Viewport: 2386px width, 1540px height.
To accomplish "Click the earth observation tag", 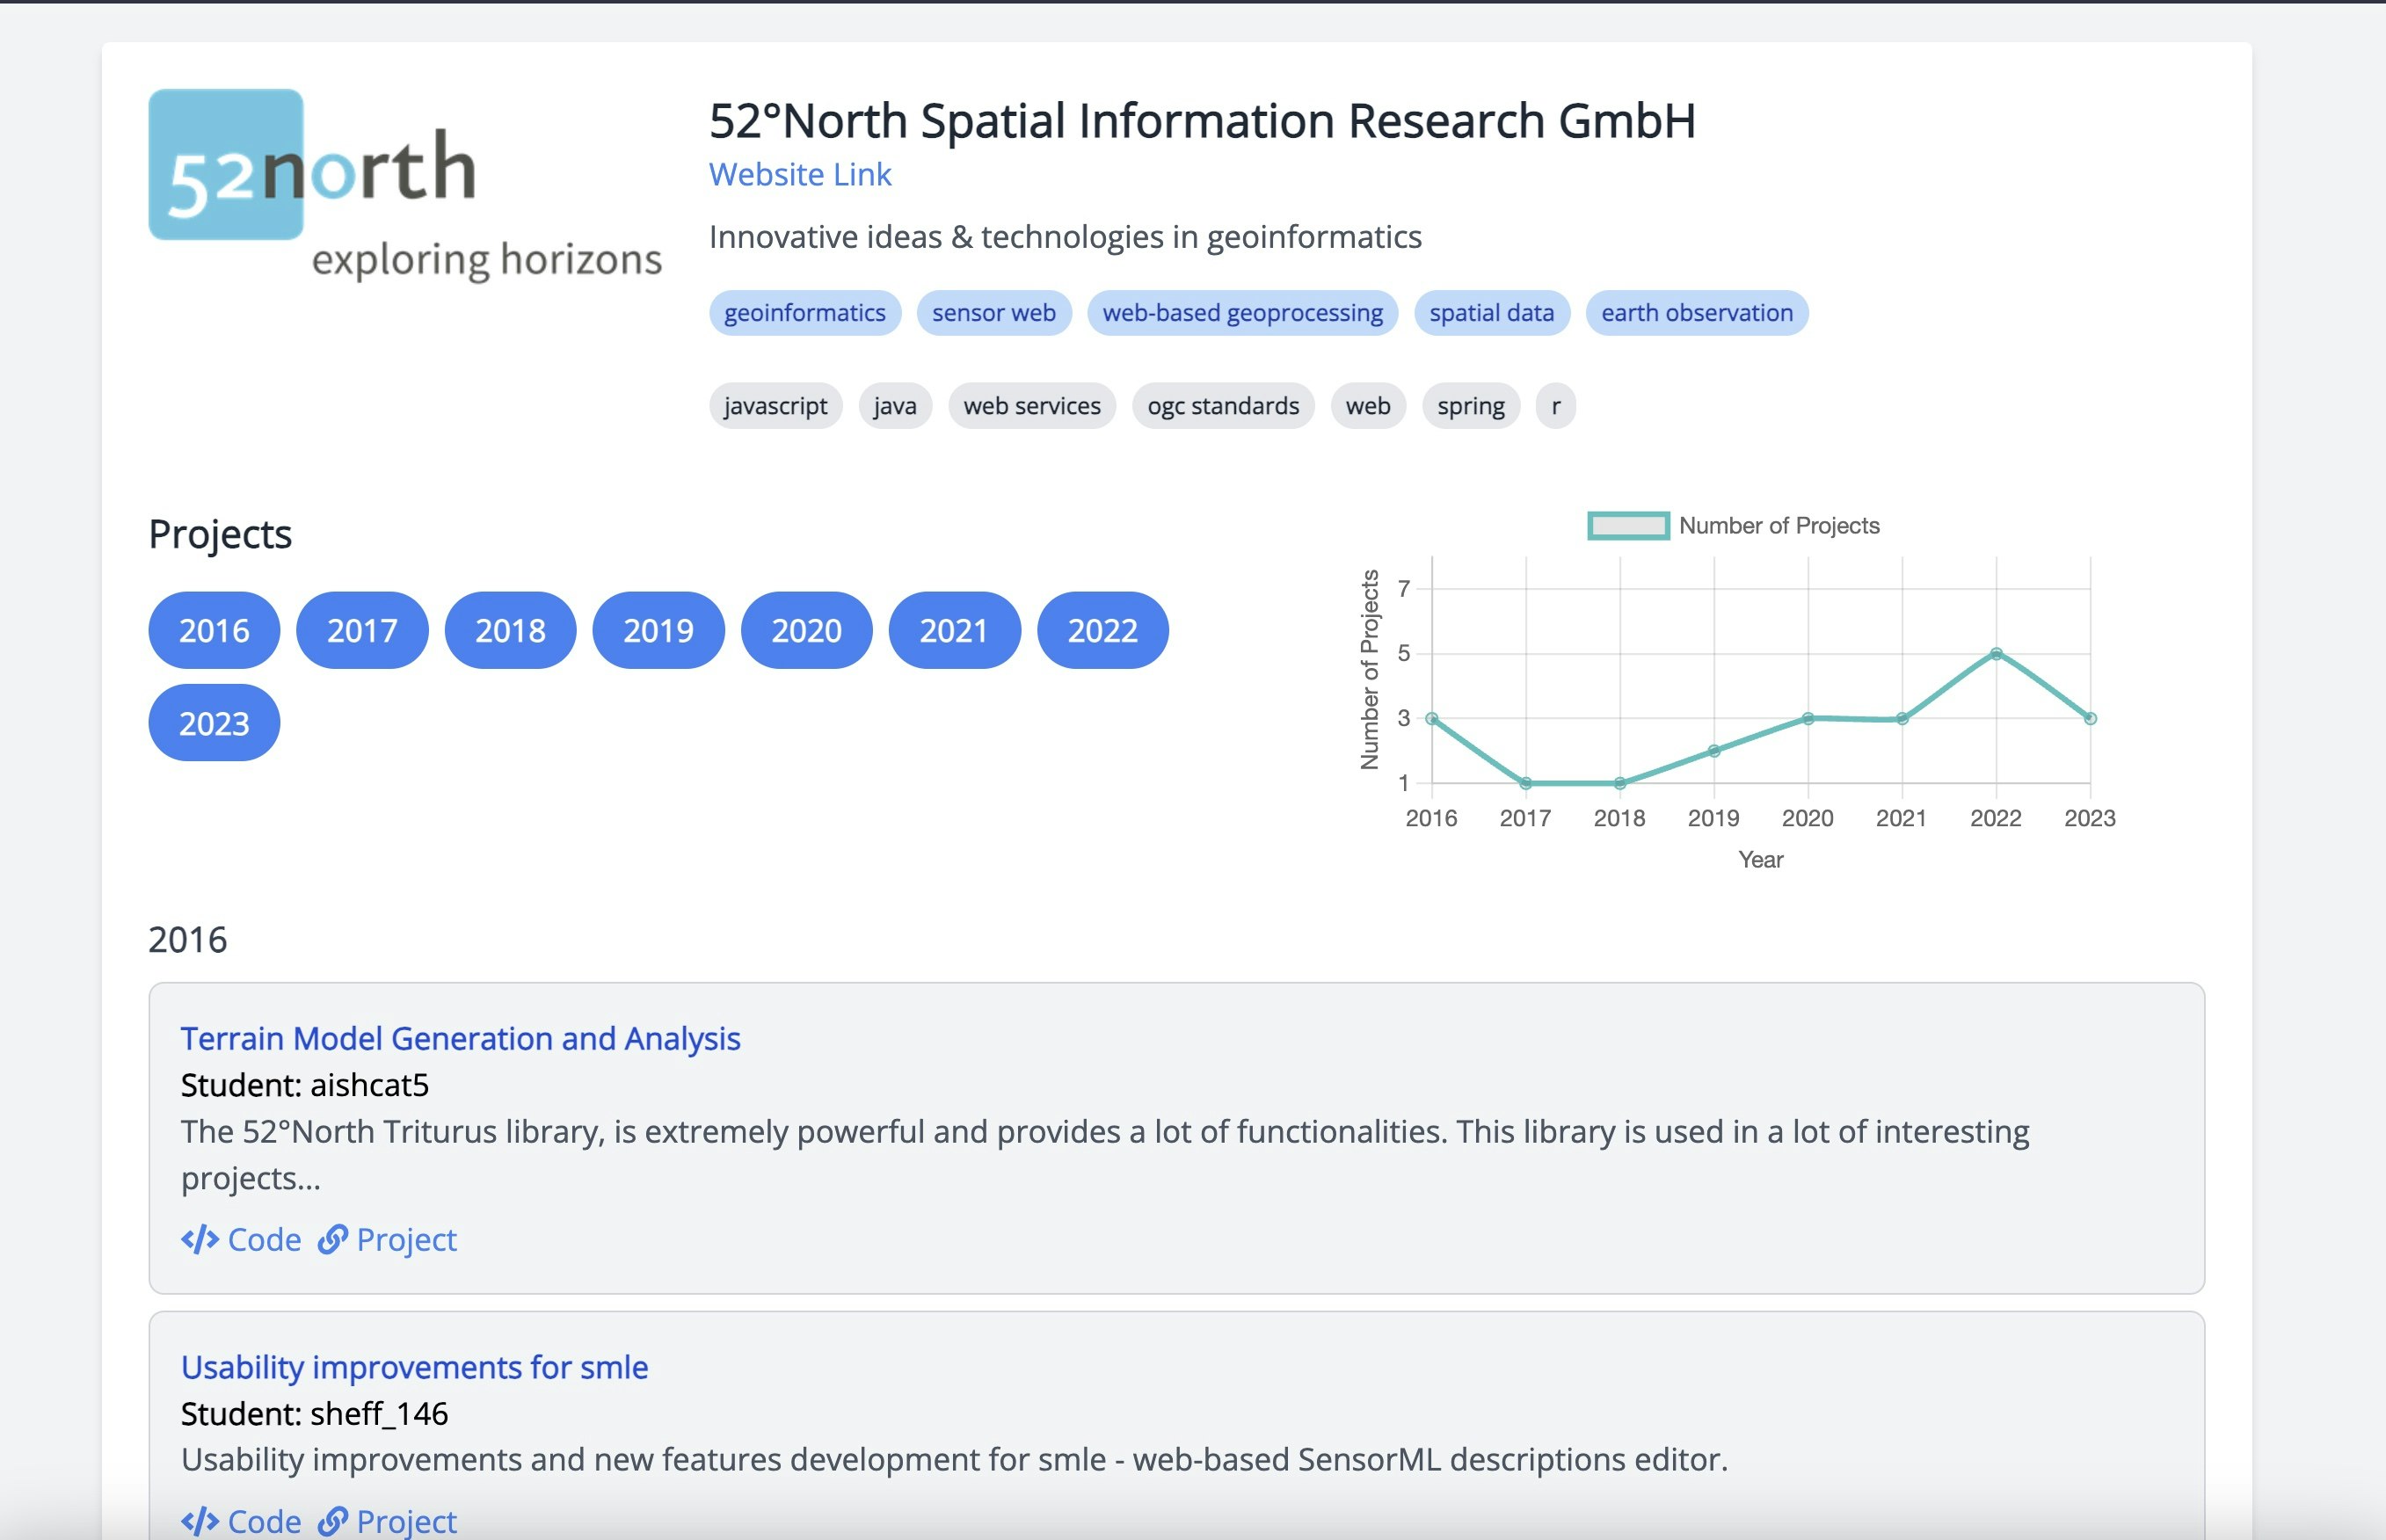I will coord(1697,313).
